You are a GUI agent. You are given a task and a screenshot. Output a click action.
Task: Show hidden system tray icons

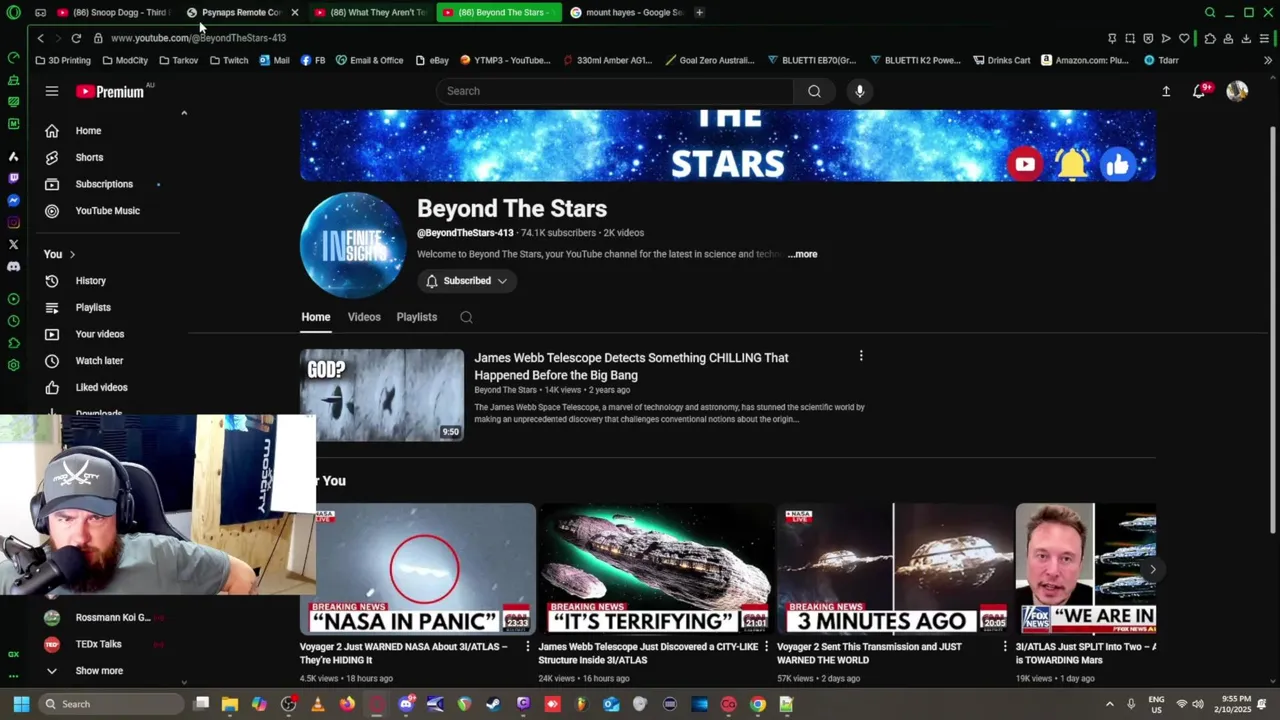(x=1108, y=704)
